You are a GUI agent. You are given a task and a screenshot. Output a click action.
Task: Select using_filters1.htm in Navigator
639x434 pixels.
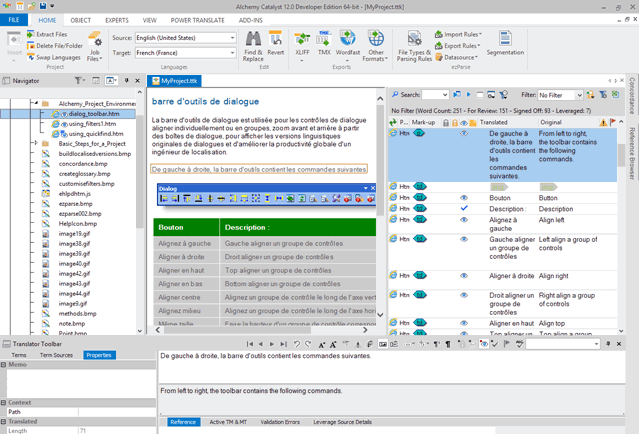(92, 124)
